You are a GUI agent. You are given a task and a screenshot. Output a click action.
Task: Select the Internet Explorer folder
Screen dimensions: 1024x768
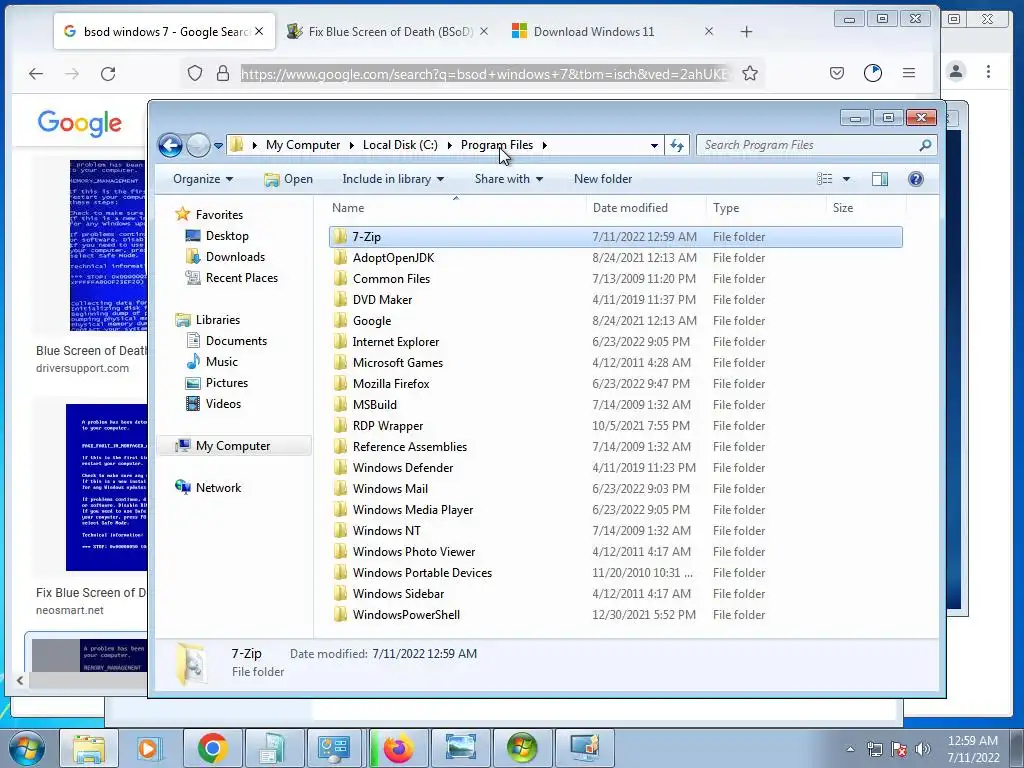pos(396,342)
